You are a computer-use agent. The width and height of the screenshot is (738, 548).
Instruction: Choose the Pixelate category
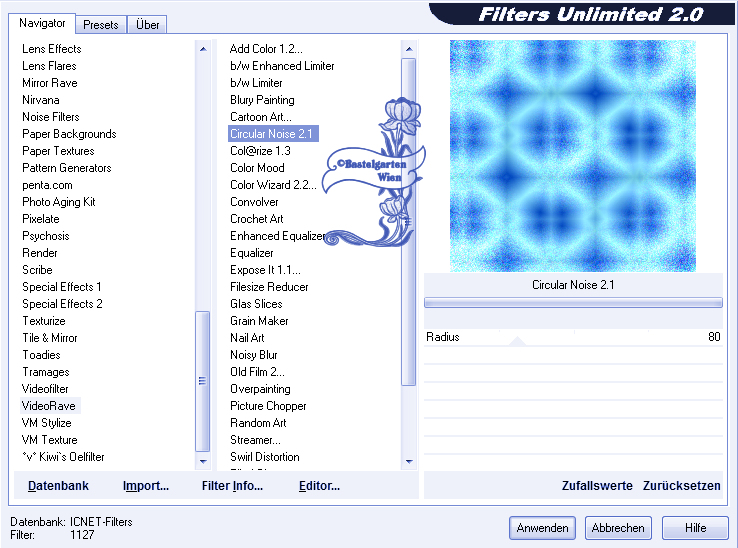tap(40, 219)
